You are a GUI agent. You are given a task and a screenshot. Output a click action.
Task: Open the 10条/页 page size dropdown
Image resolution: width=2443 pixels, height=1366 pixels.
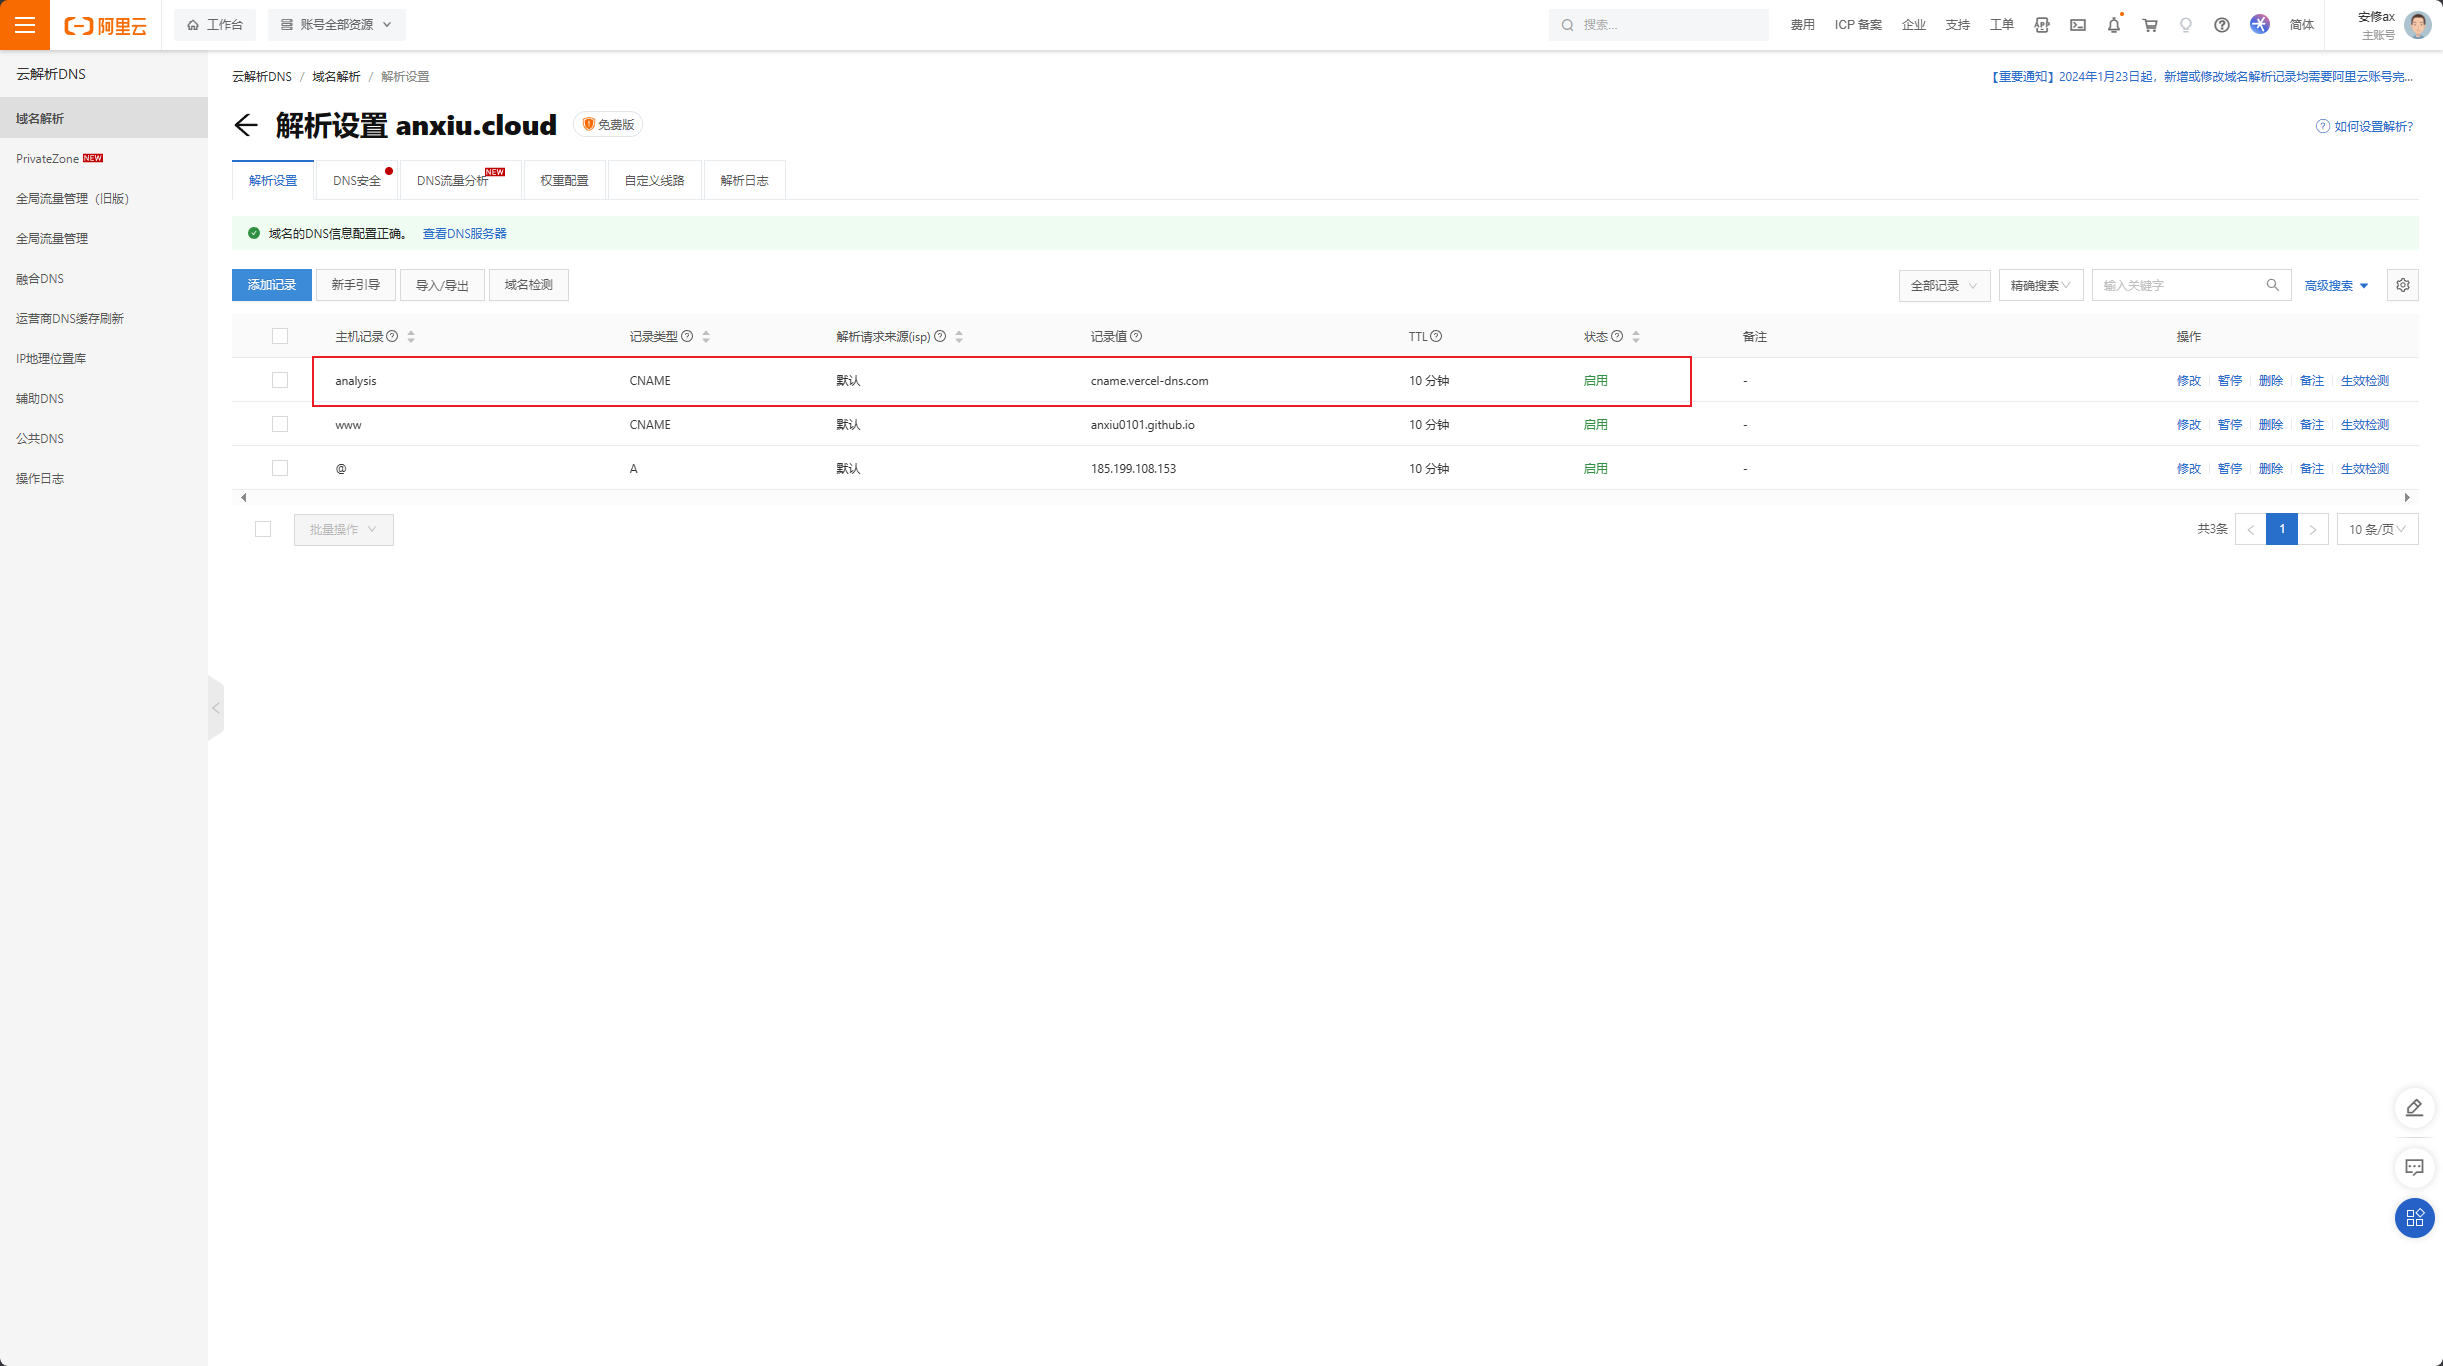click(2376, 529)
